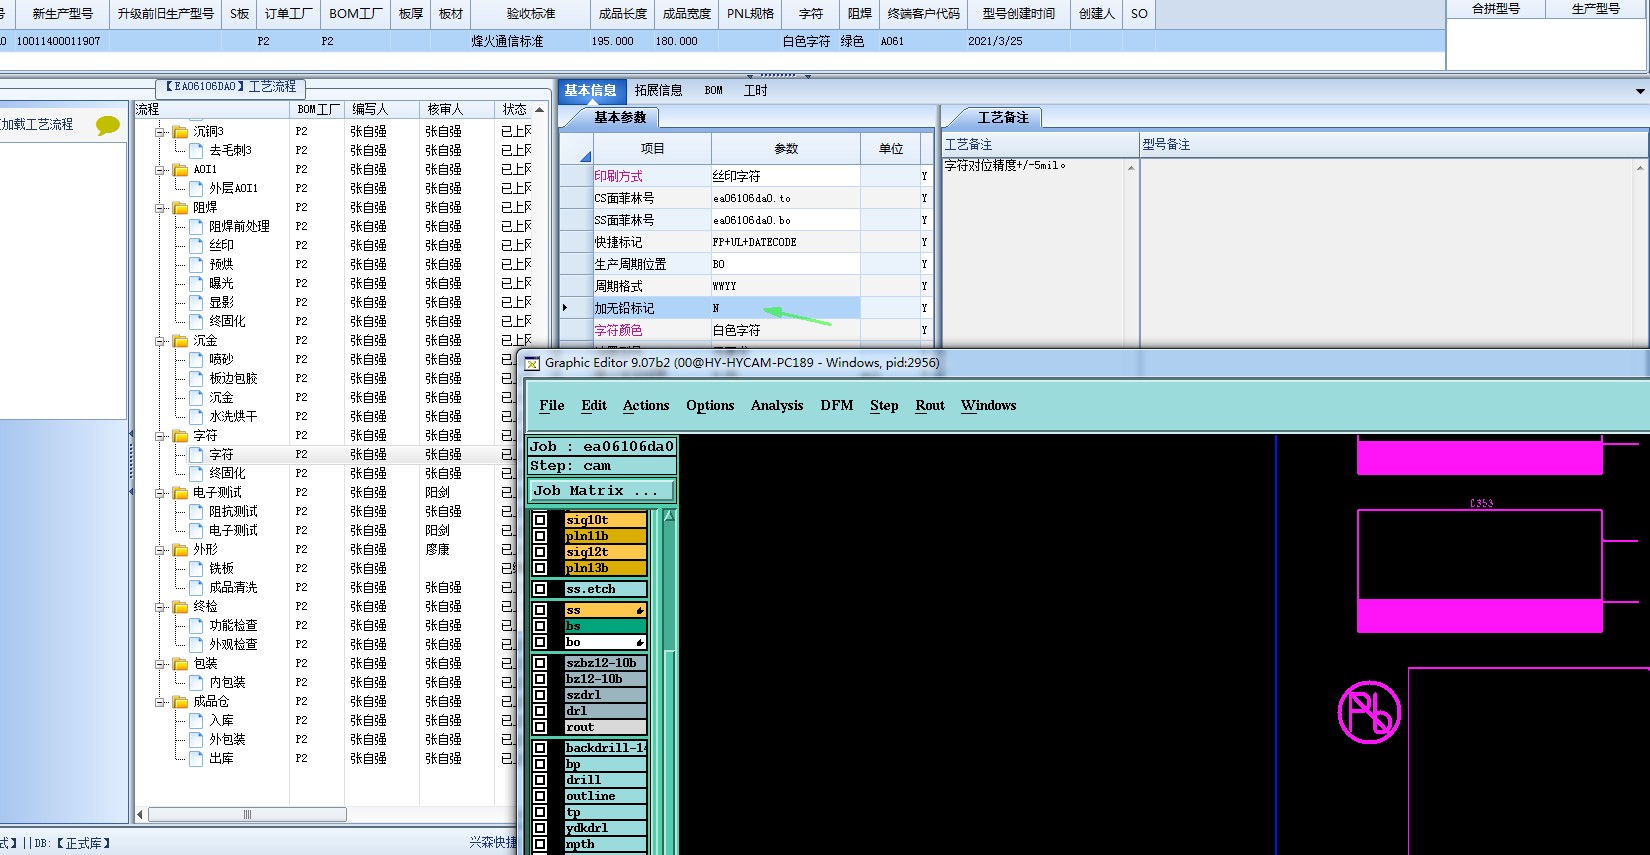The width and height of the screenshot is (1650, 855).
Task: Click the folder icon of 沉金
Action: pyautogui.click(x=180, y=341)
